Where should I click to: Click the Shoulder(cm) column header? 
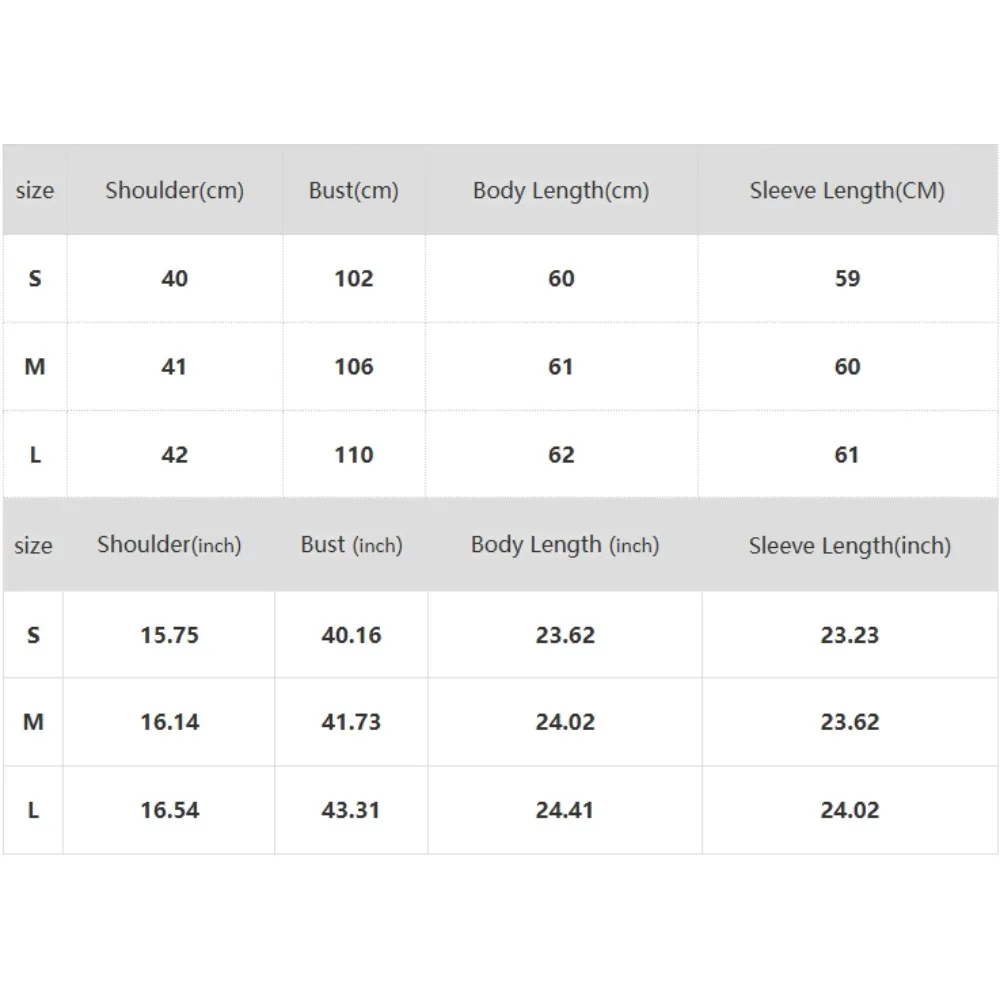[x=174, y=190]
